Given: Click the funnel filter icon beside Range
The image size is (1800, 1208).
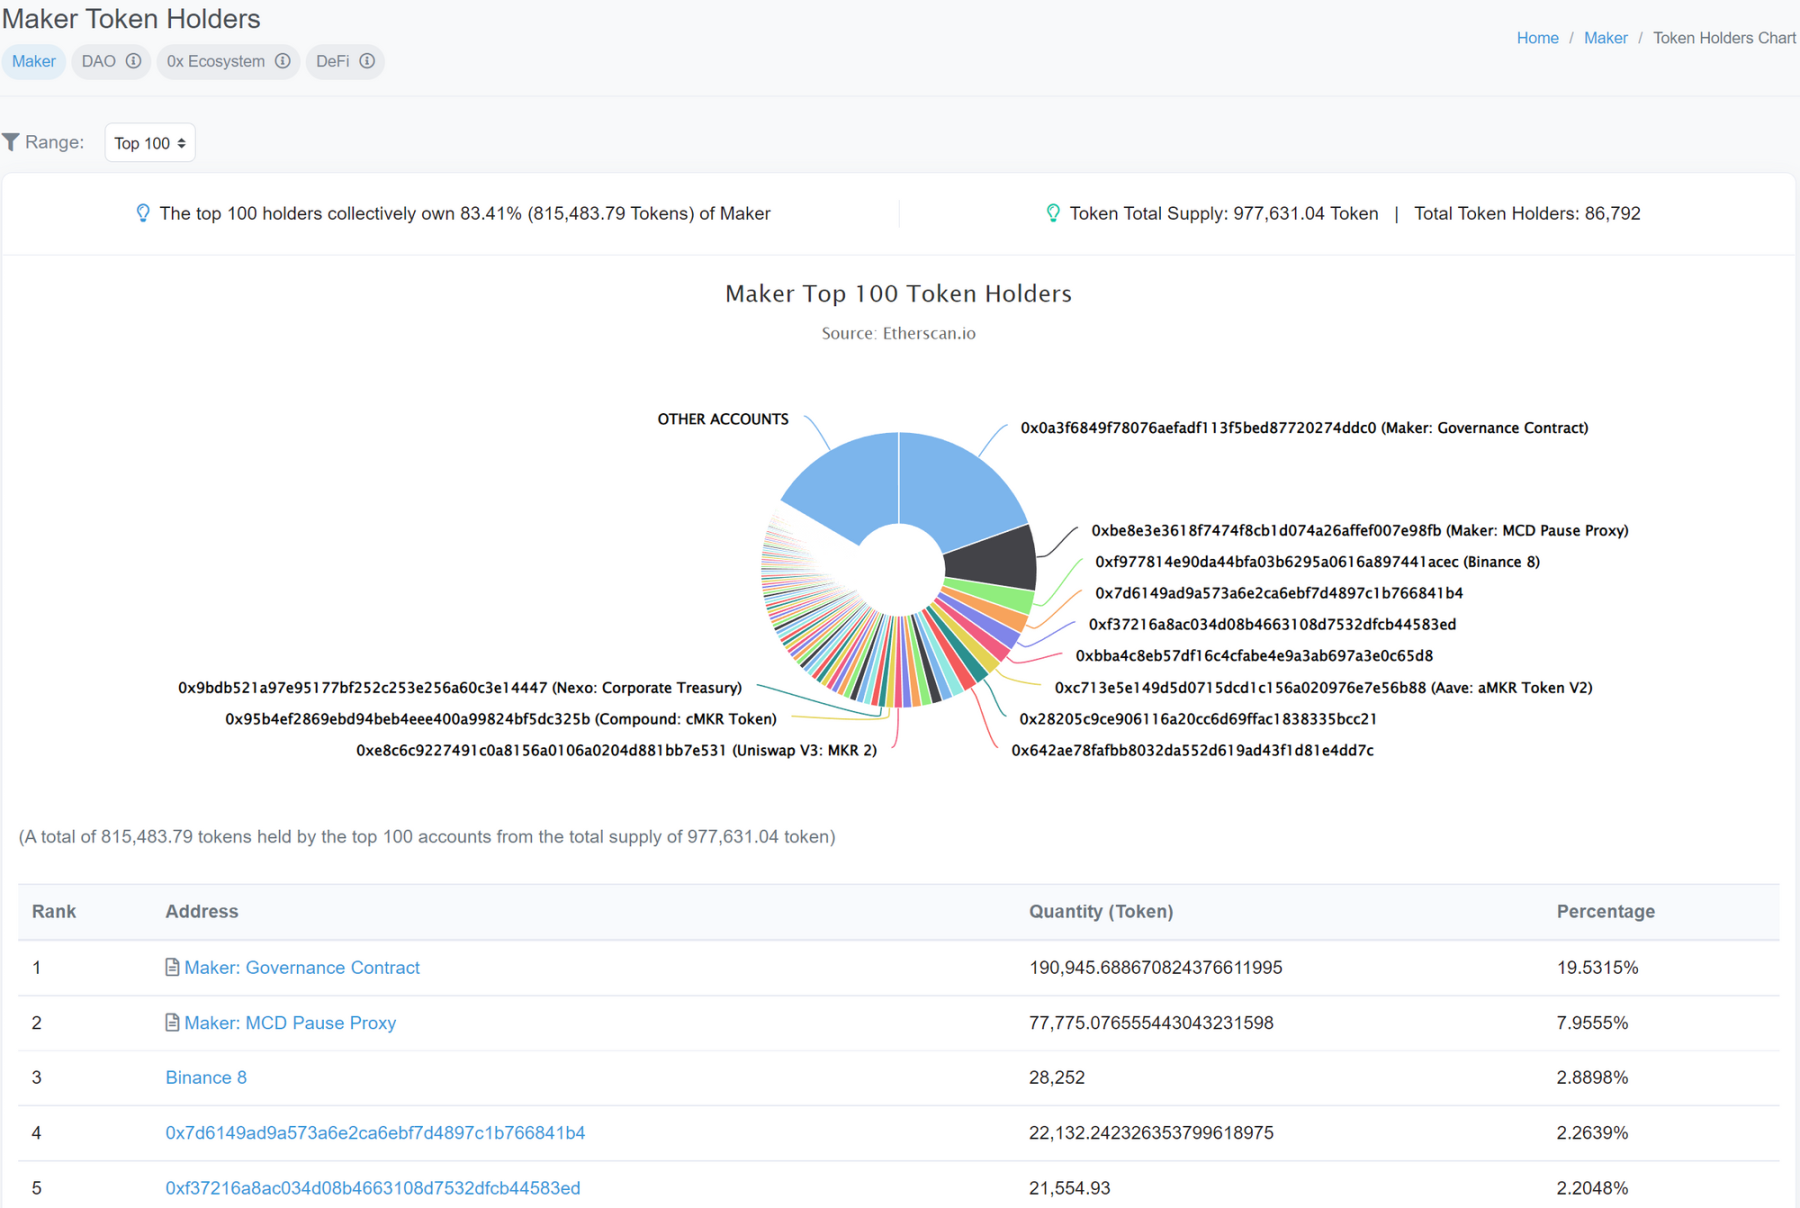Looking at the screenshot, I should point(11,142).
